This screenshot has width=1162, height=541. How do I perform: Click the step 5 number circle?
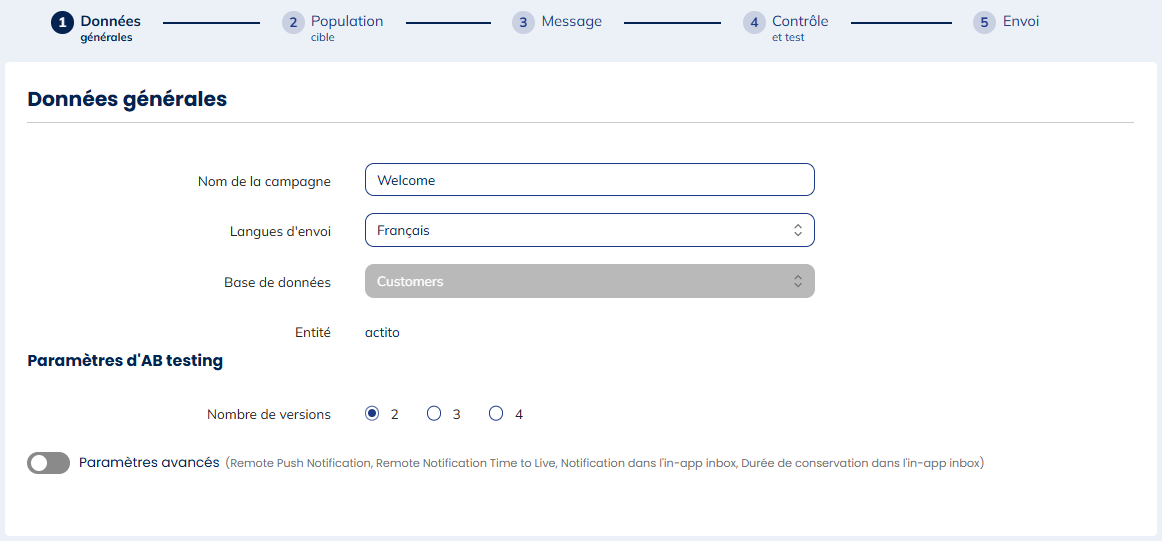[984, 23]
